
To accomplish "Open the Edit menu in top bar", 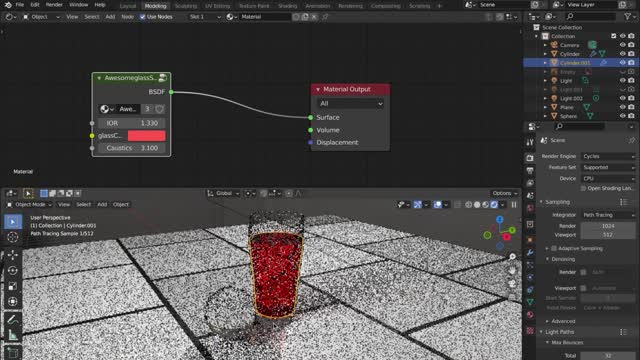I will coord(35,5).
